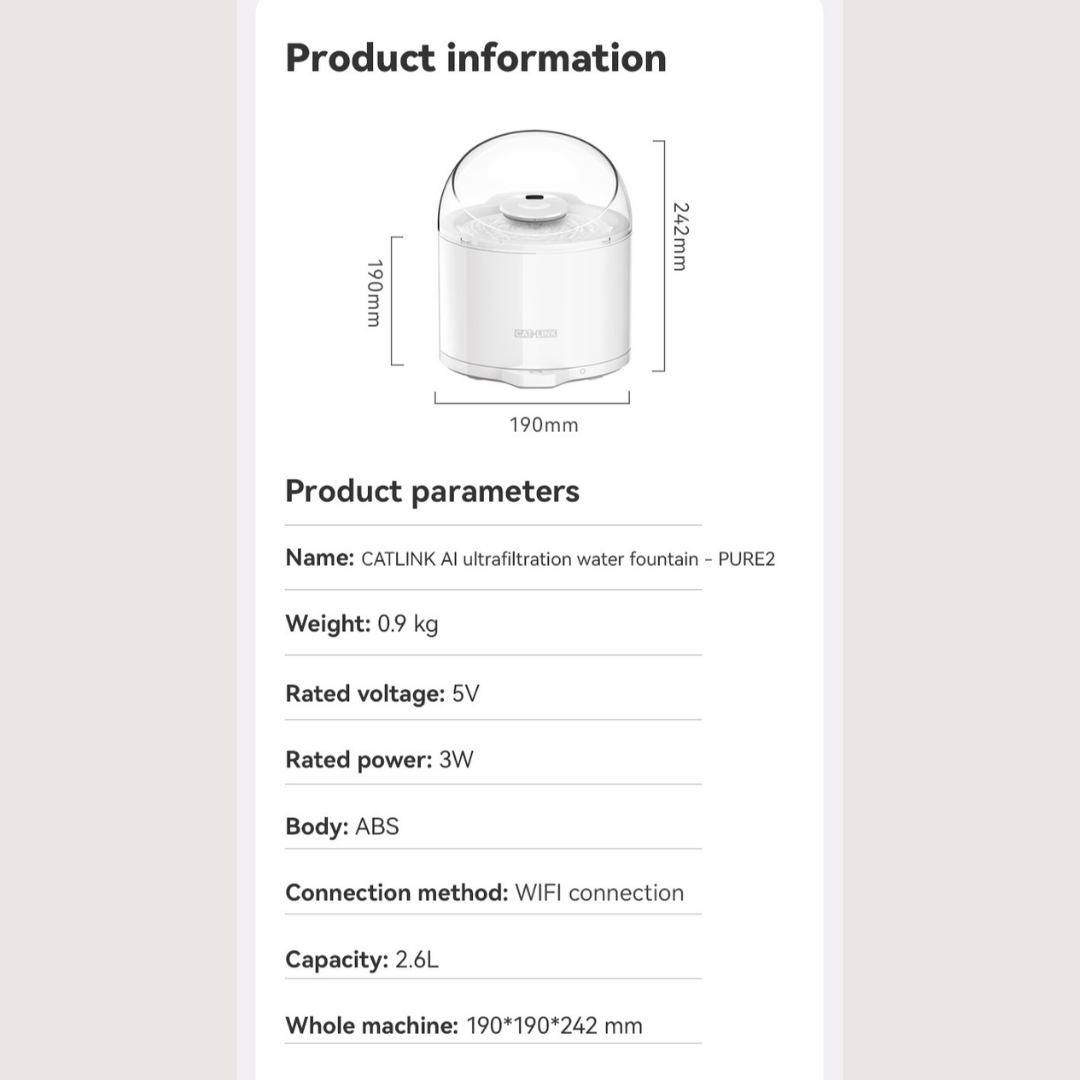Image resolution: width=1080 pixels, height=1080 pixels.
Task: Click the width dimension line below the fountain
Action: [532, 401]
